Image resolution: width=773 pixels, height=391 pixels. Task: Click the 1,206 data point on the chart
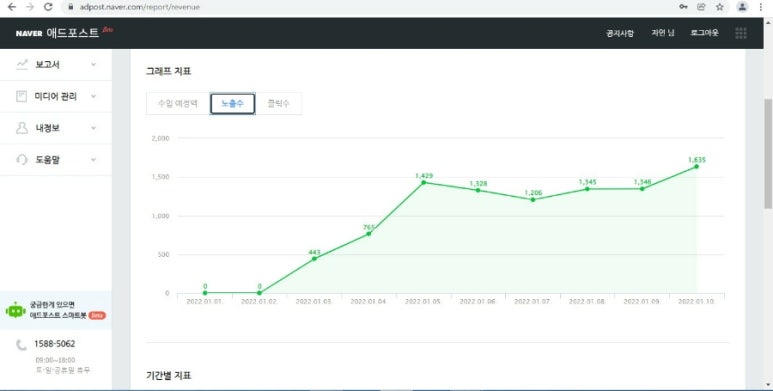[x=532, y=200]
